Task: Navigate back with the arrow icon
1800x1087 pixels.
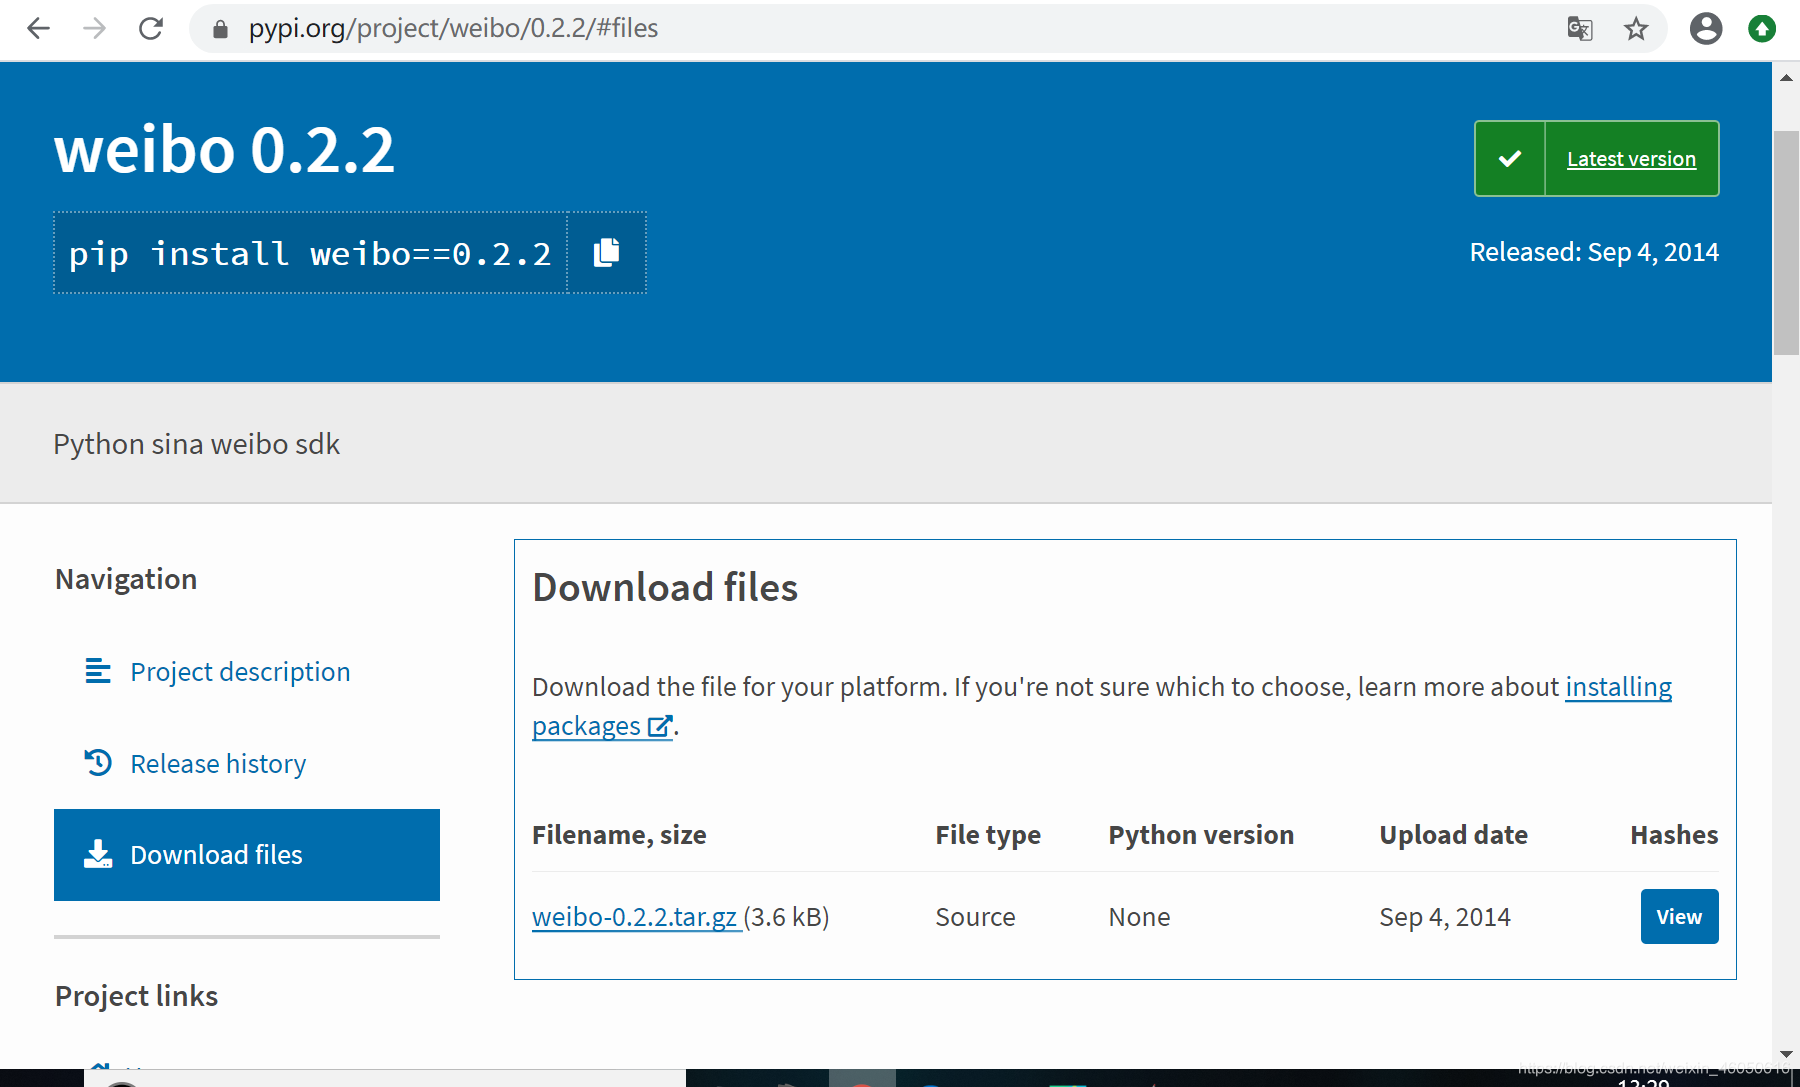Action: pos(37,29)
